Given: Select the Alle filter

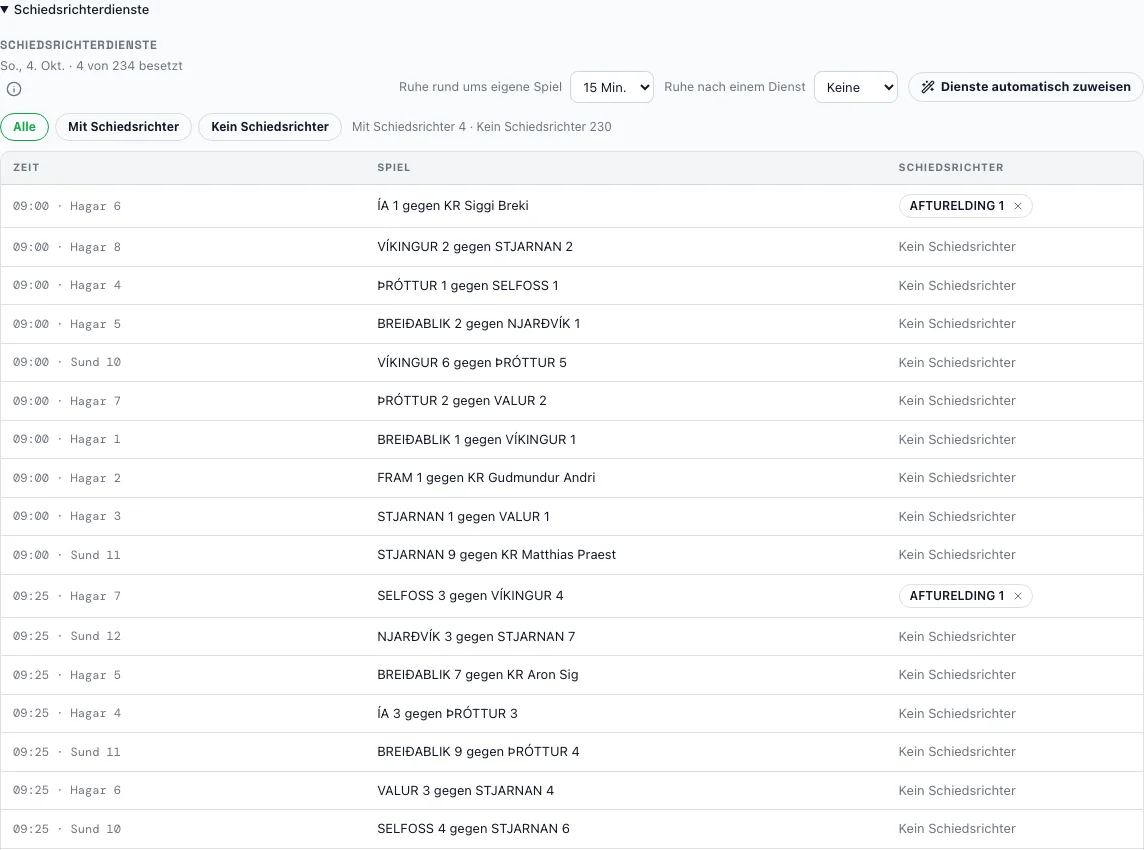Looking at the screenshot, I should [x=24, y=126].
